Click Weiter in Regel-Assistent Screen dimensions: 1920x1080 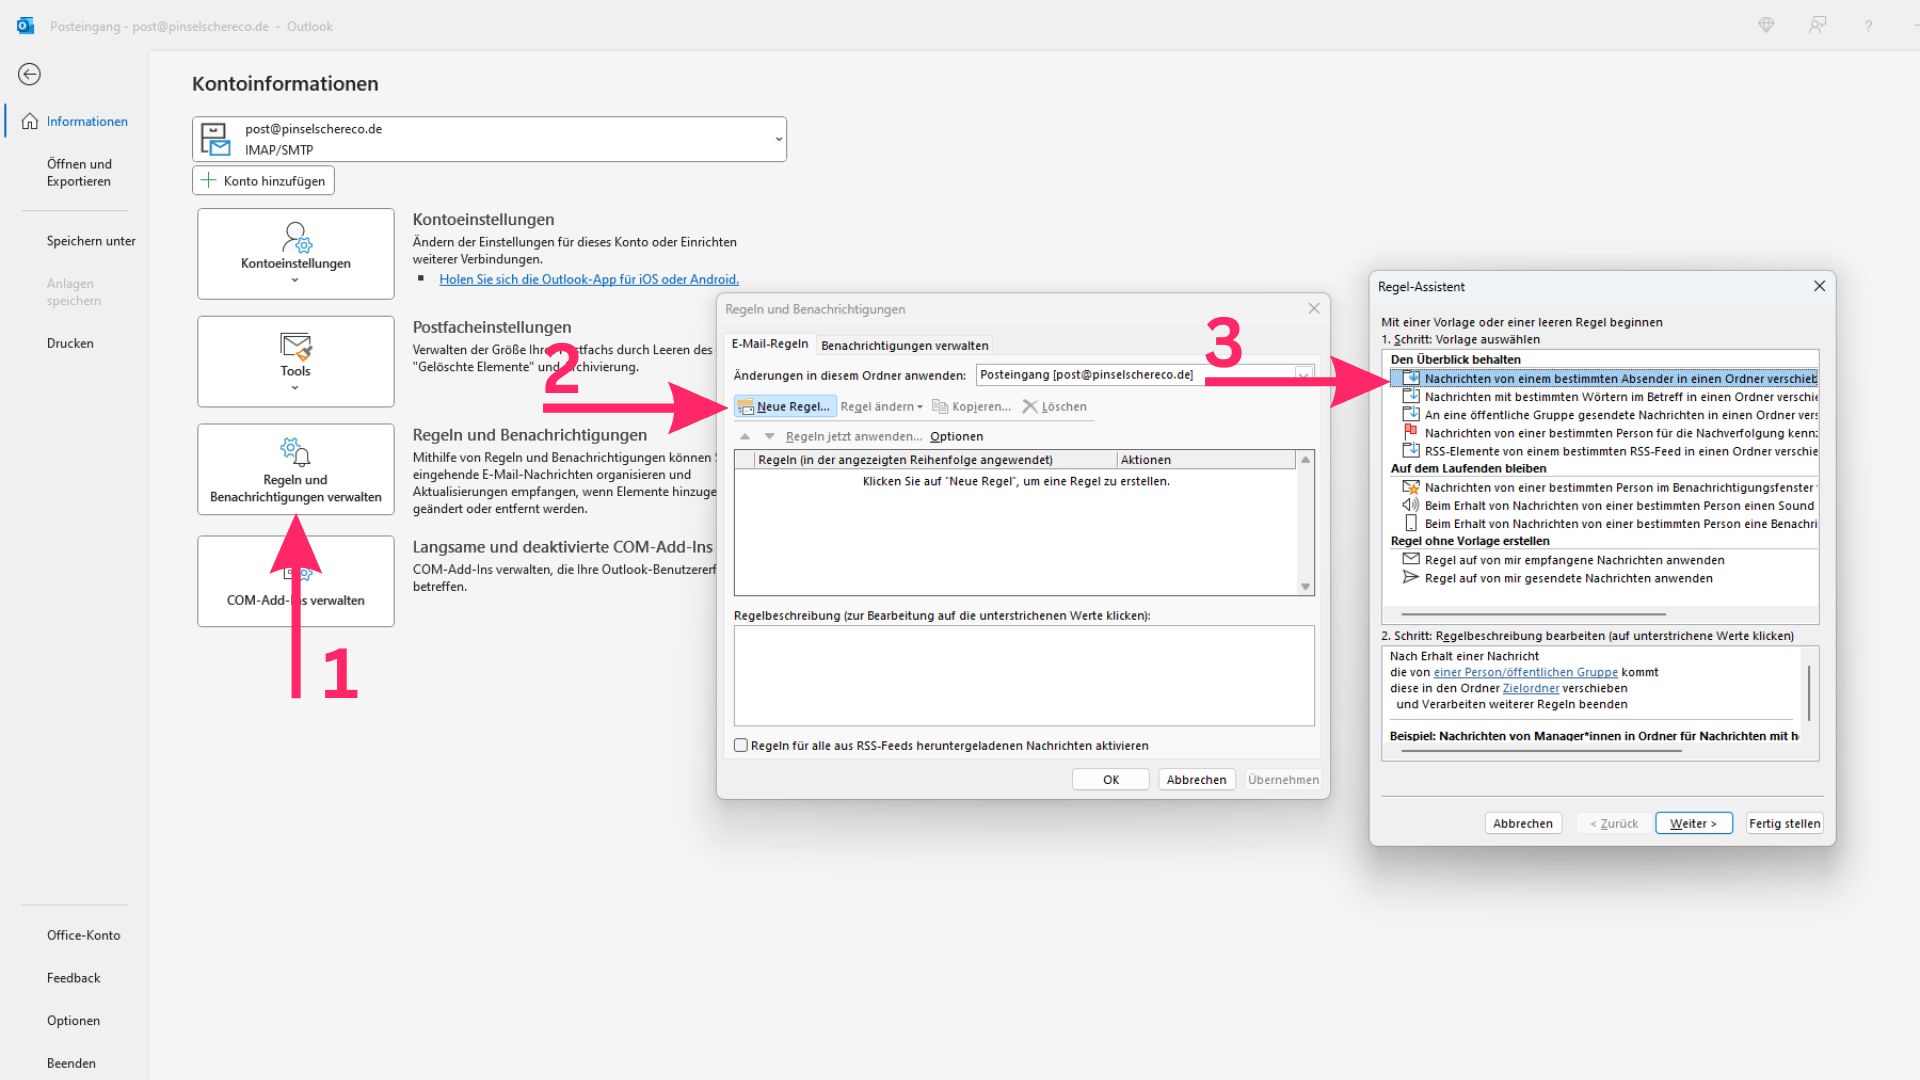coord(1694,824)
